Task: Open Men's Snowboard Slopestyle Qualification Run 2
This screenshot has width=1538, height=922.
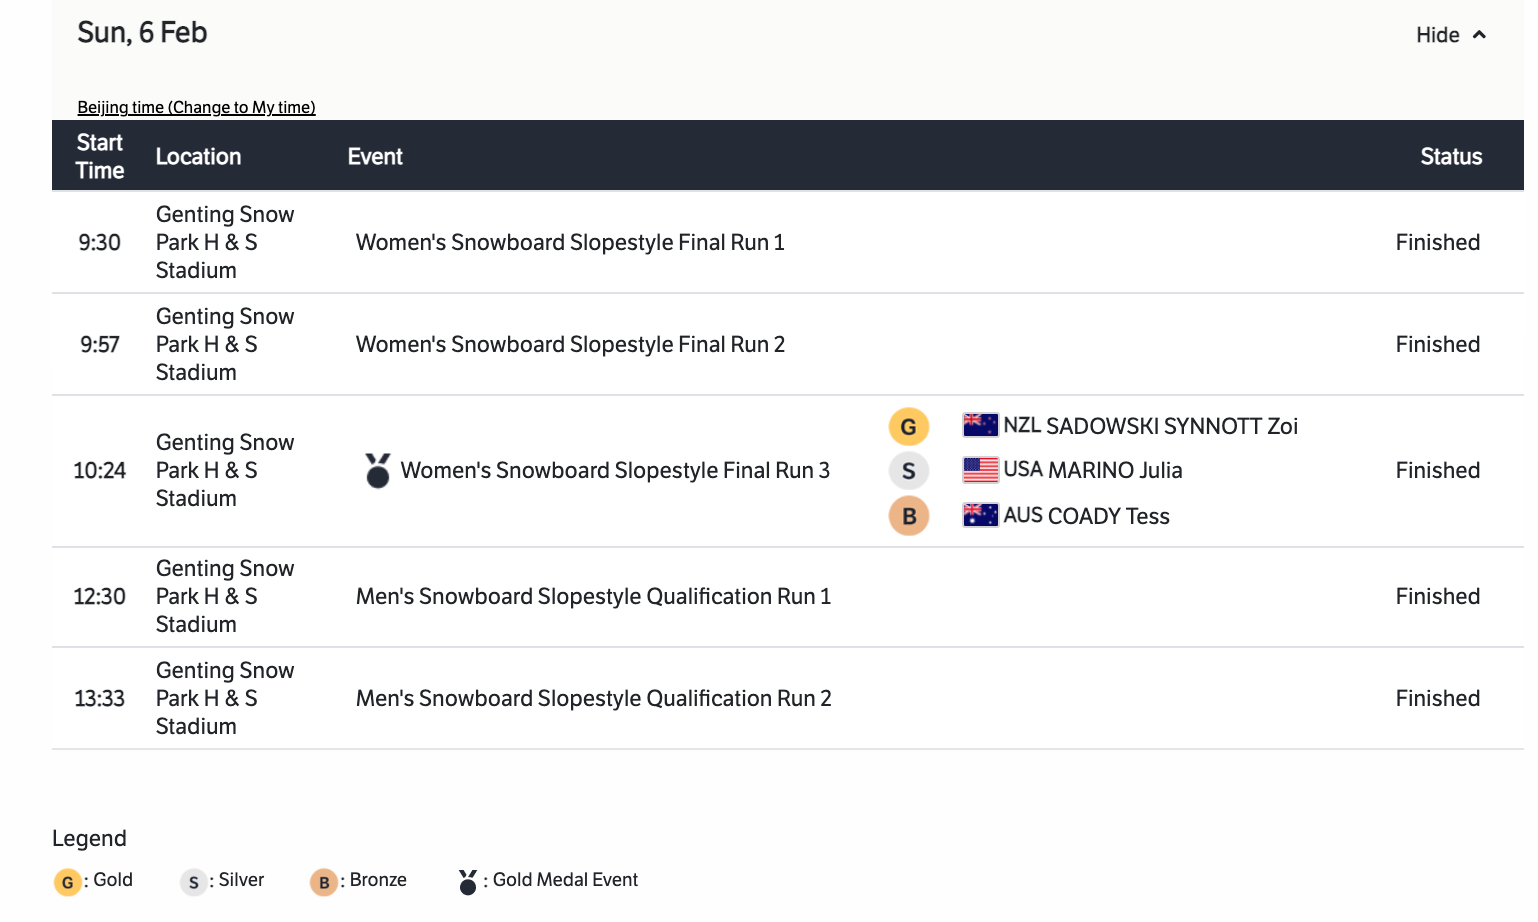Action: (x=593, y=698)
